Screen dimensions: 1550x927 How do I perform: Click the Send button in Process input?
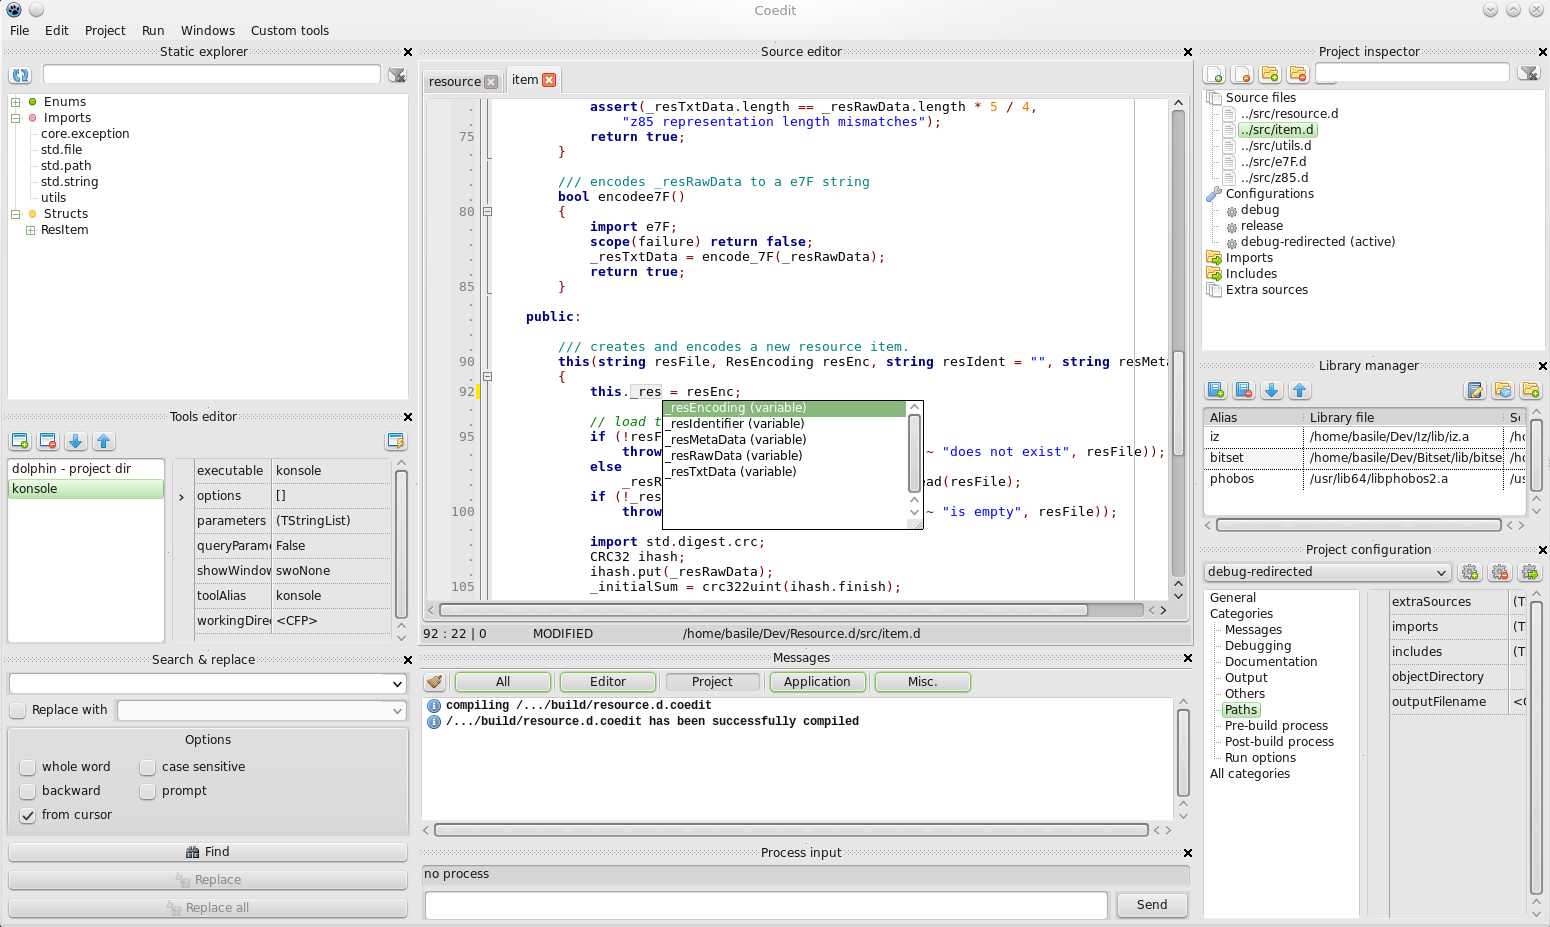pyautogui.click(x=1152, y=905)
